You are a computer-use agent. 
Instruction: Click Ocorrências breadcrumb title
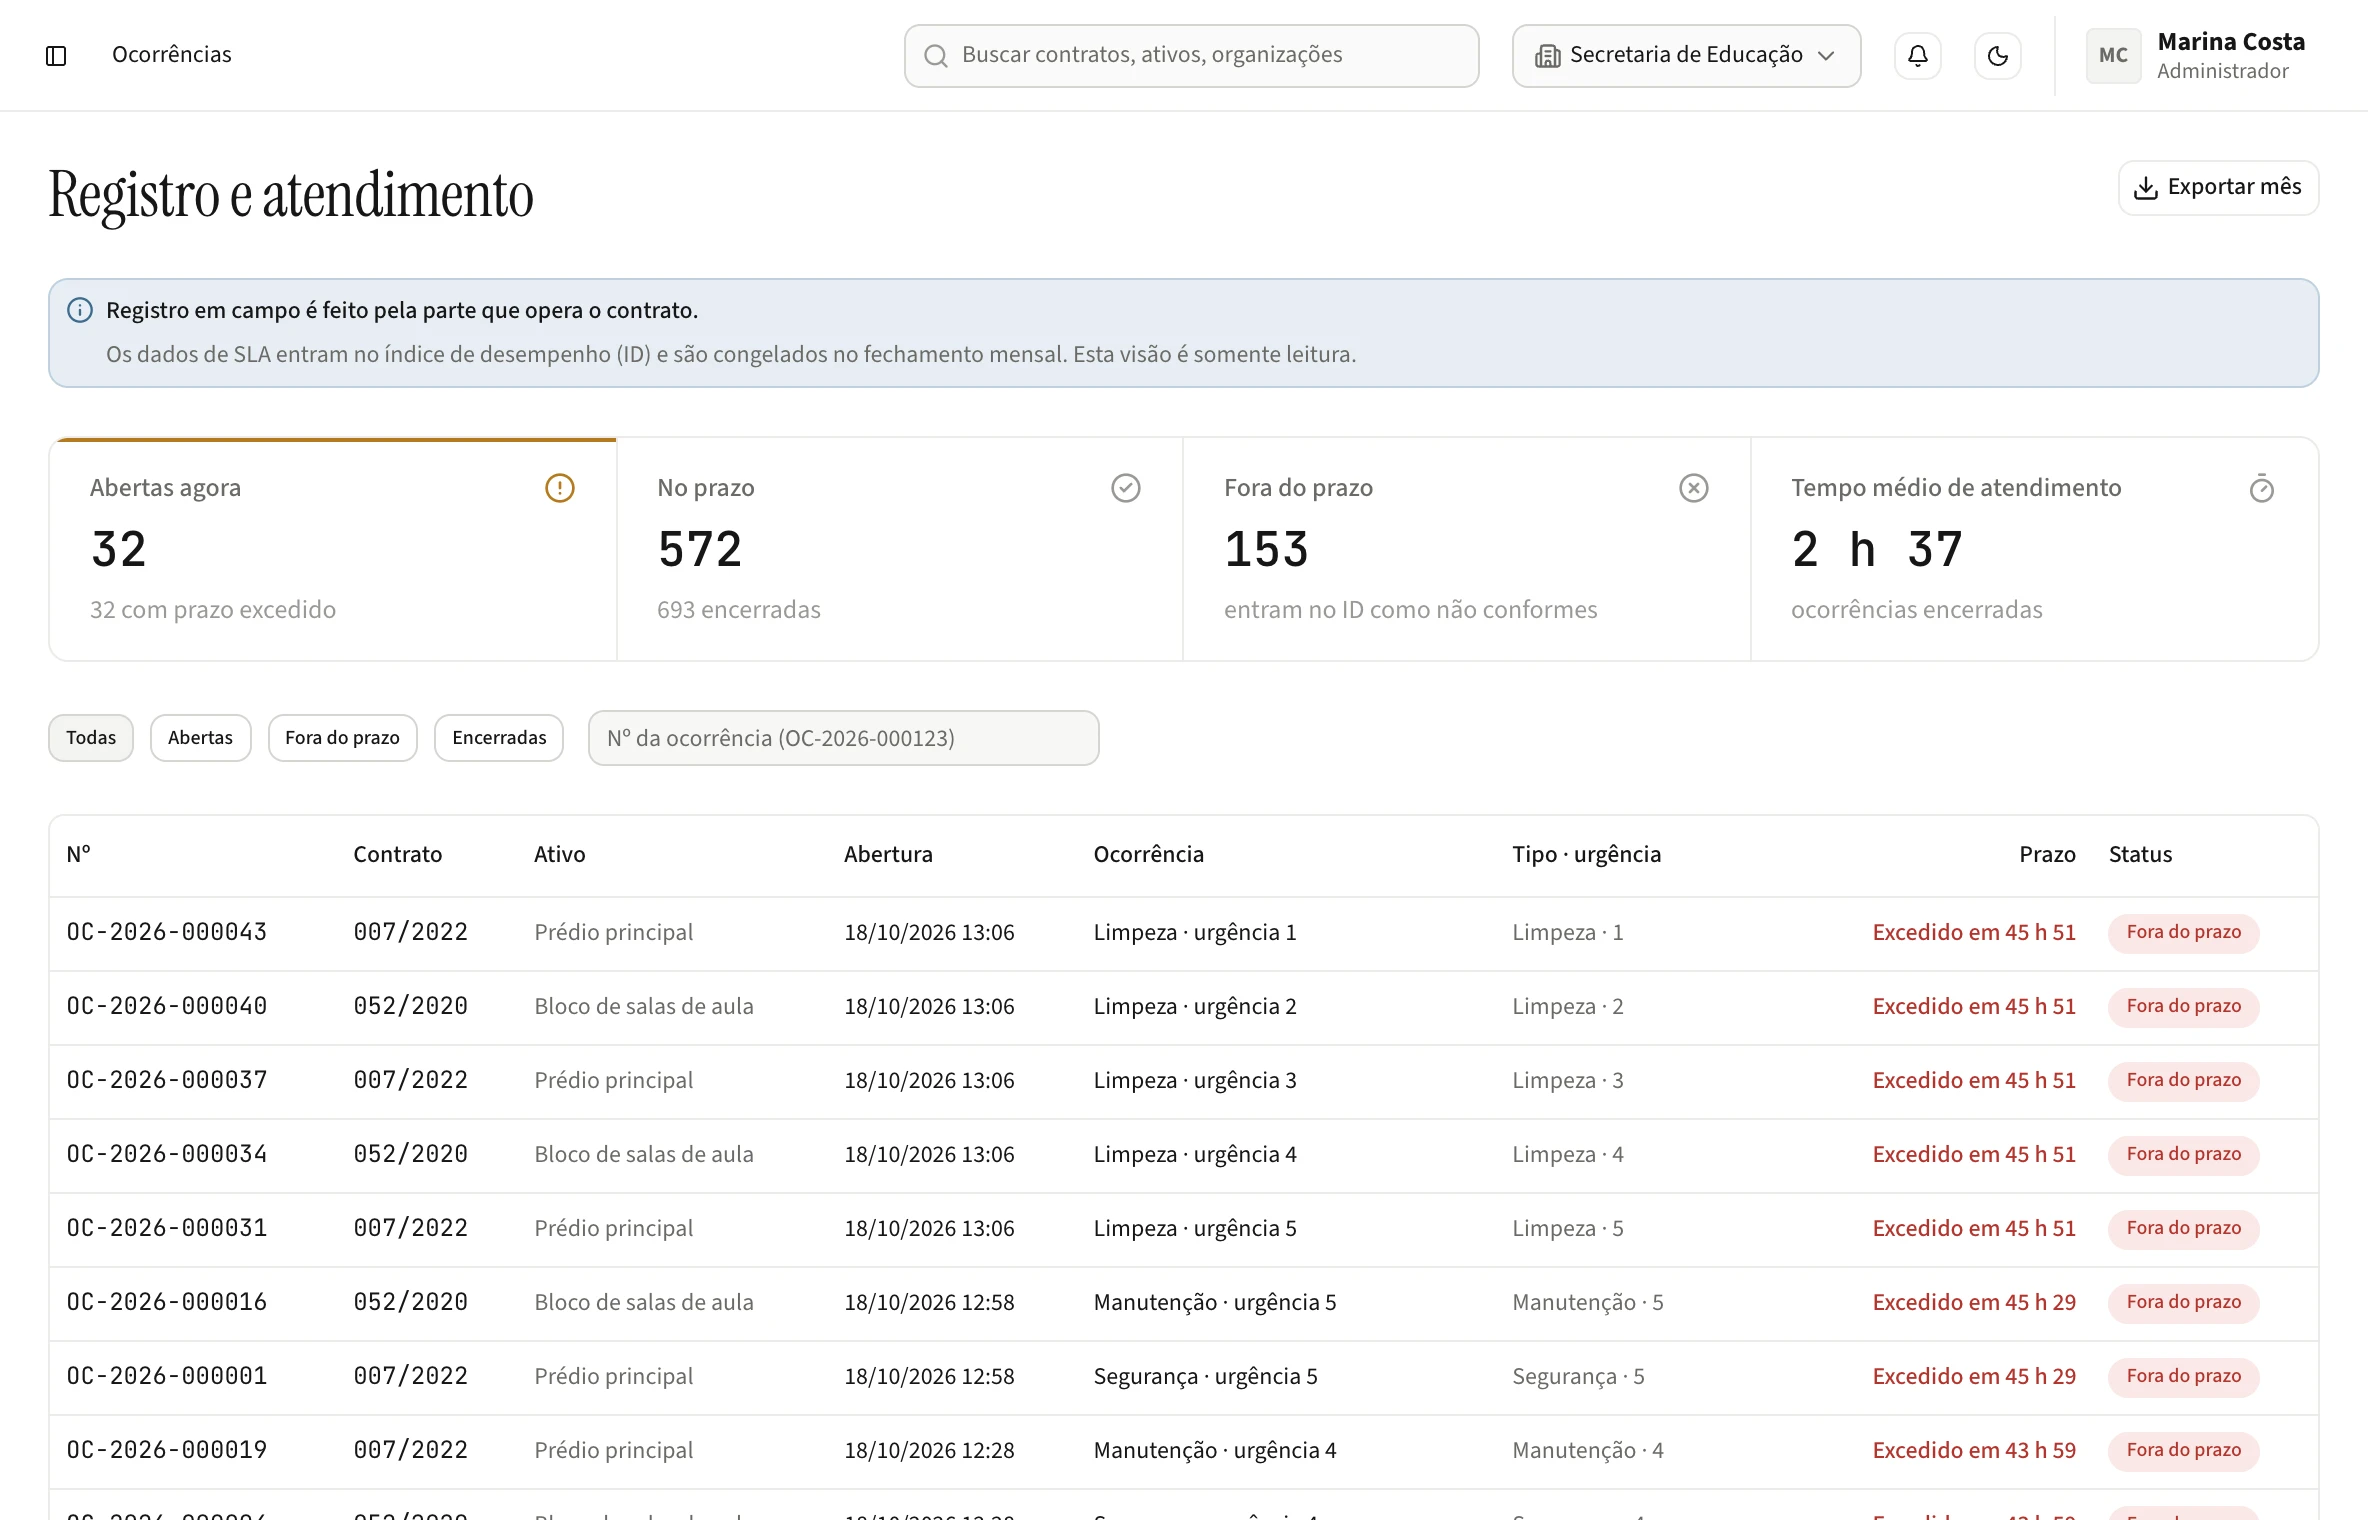(172, 55)
